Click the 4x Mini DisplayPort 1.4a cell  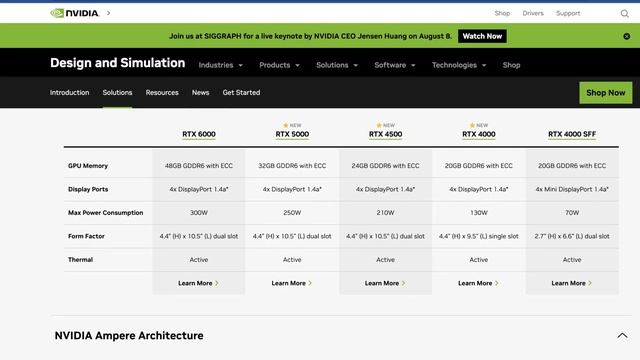click(x=572, y=189)
